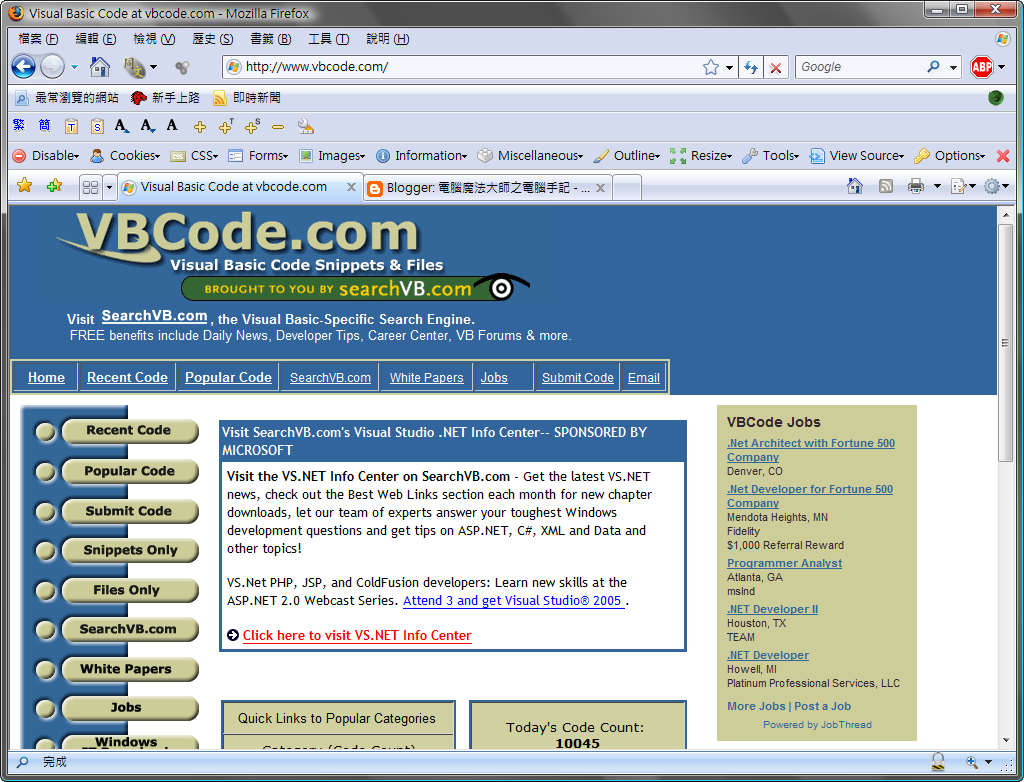Click the searchVB.com banner image

click(x=355, y=288)
